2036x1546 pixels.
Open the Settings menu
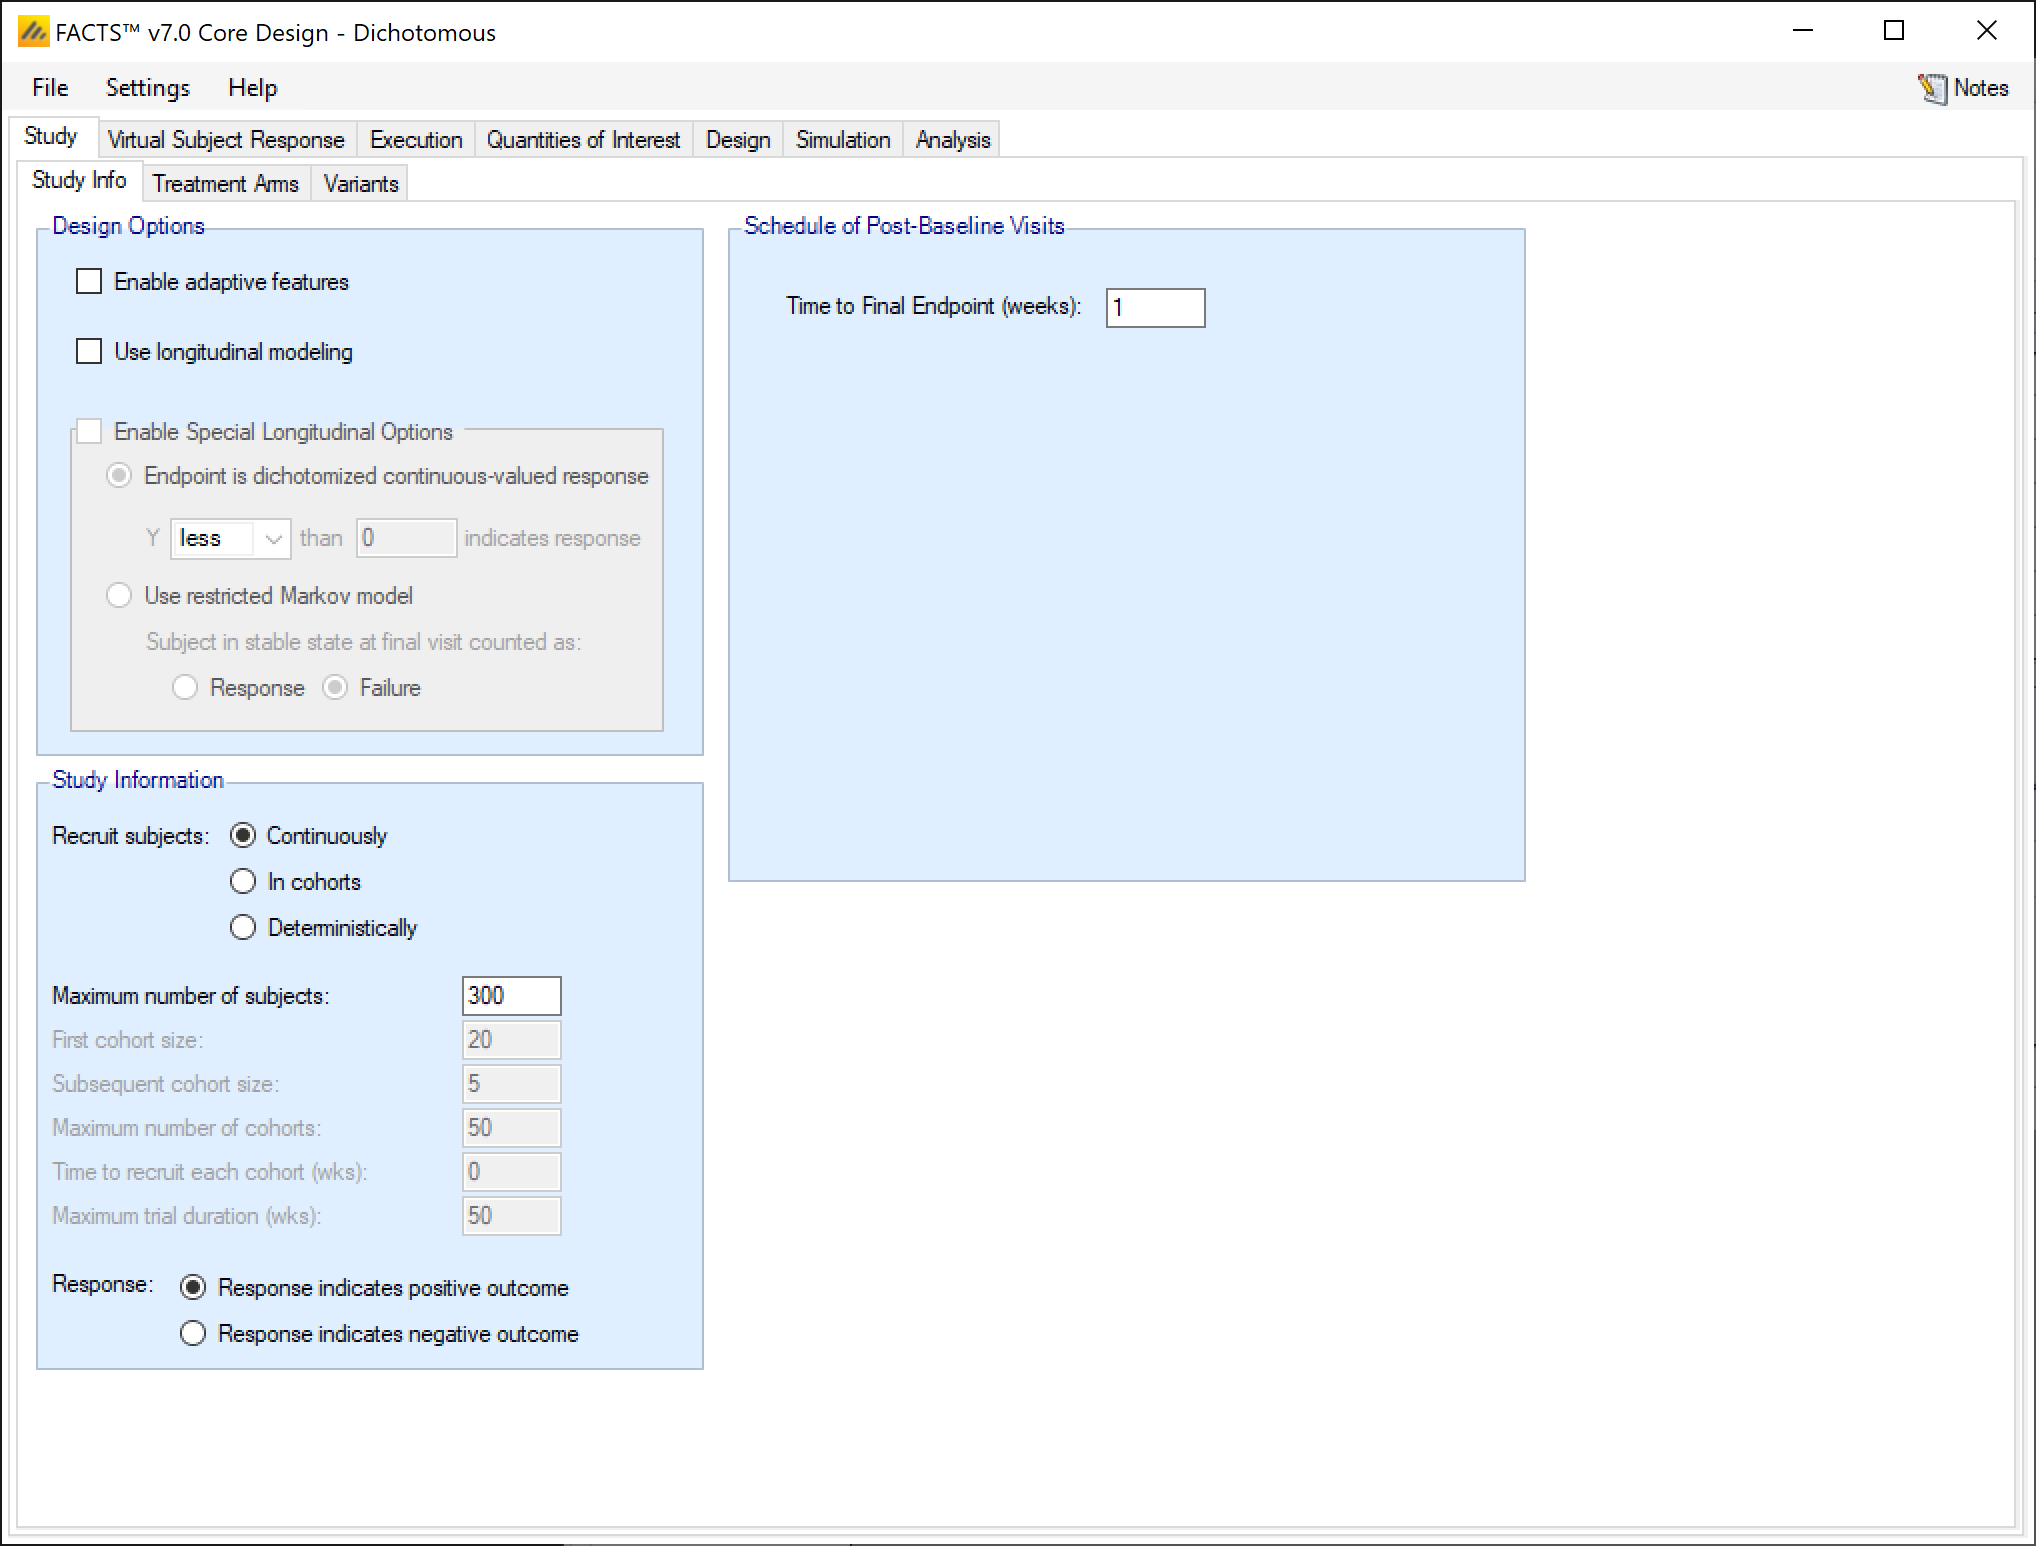pyautogui.click(x=148, y=88)
